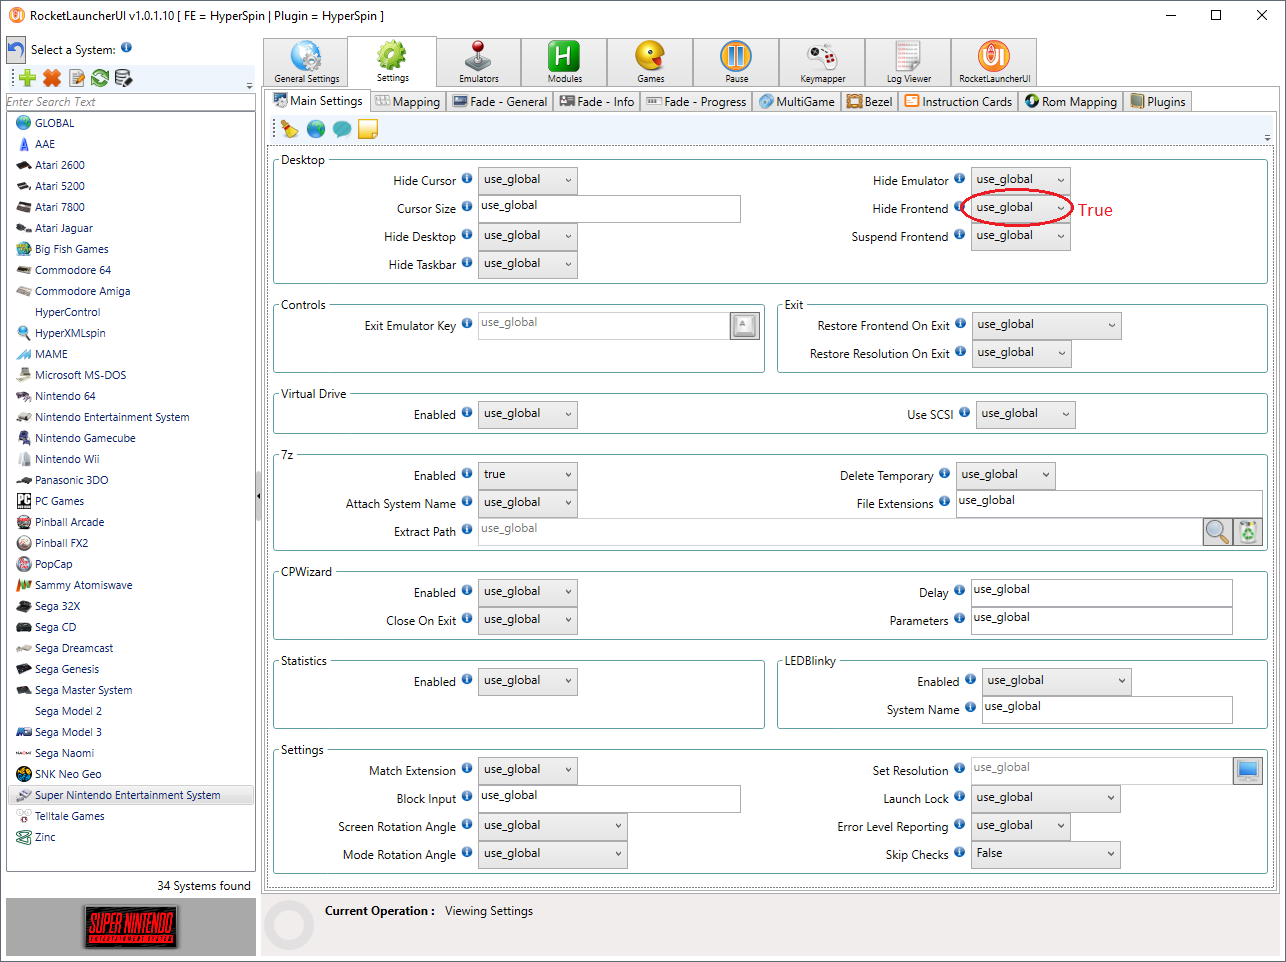Switch to the Mapping tab
Image resolution: width=1286 pixels, height=962 pixels.
tap(407, 101)
